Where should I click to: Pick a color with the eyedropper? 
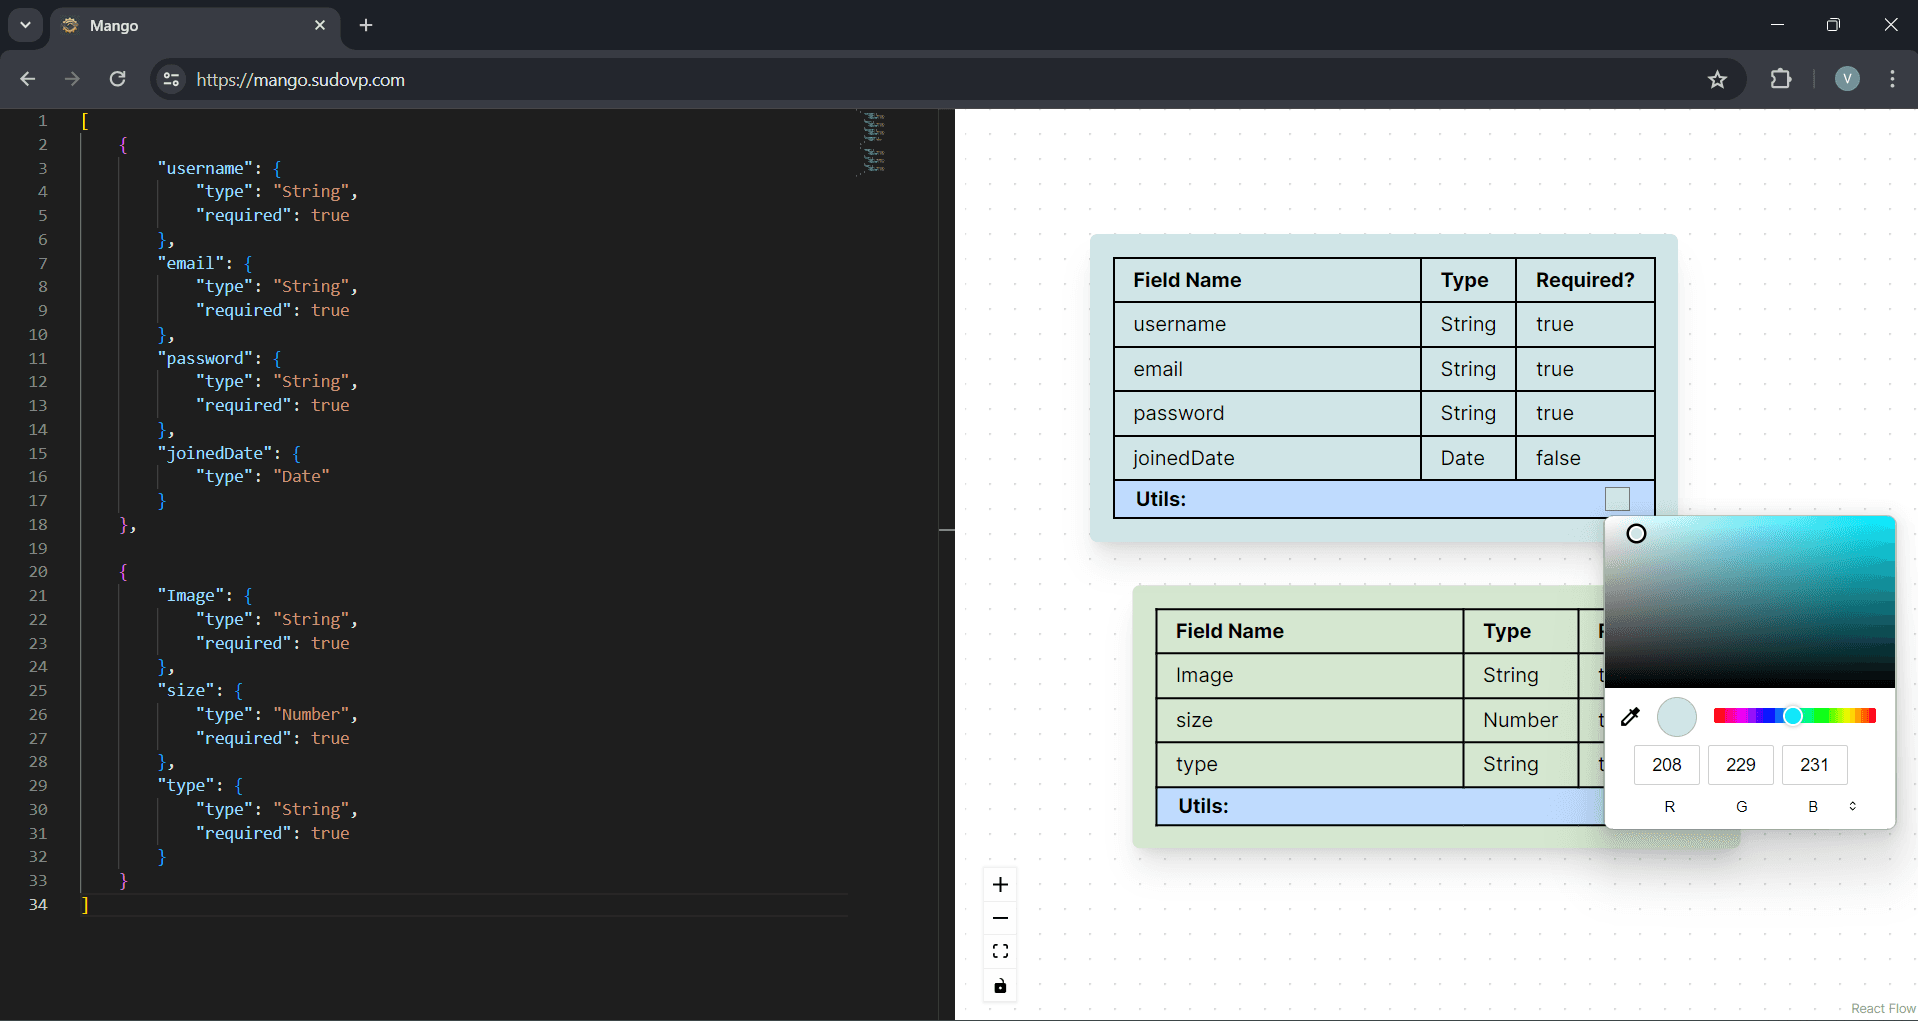pyautogui.click(x=1630, y=716)
